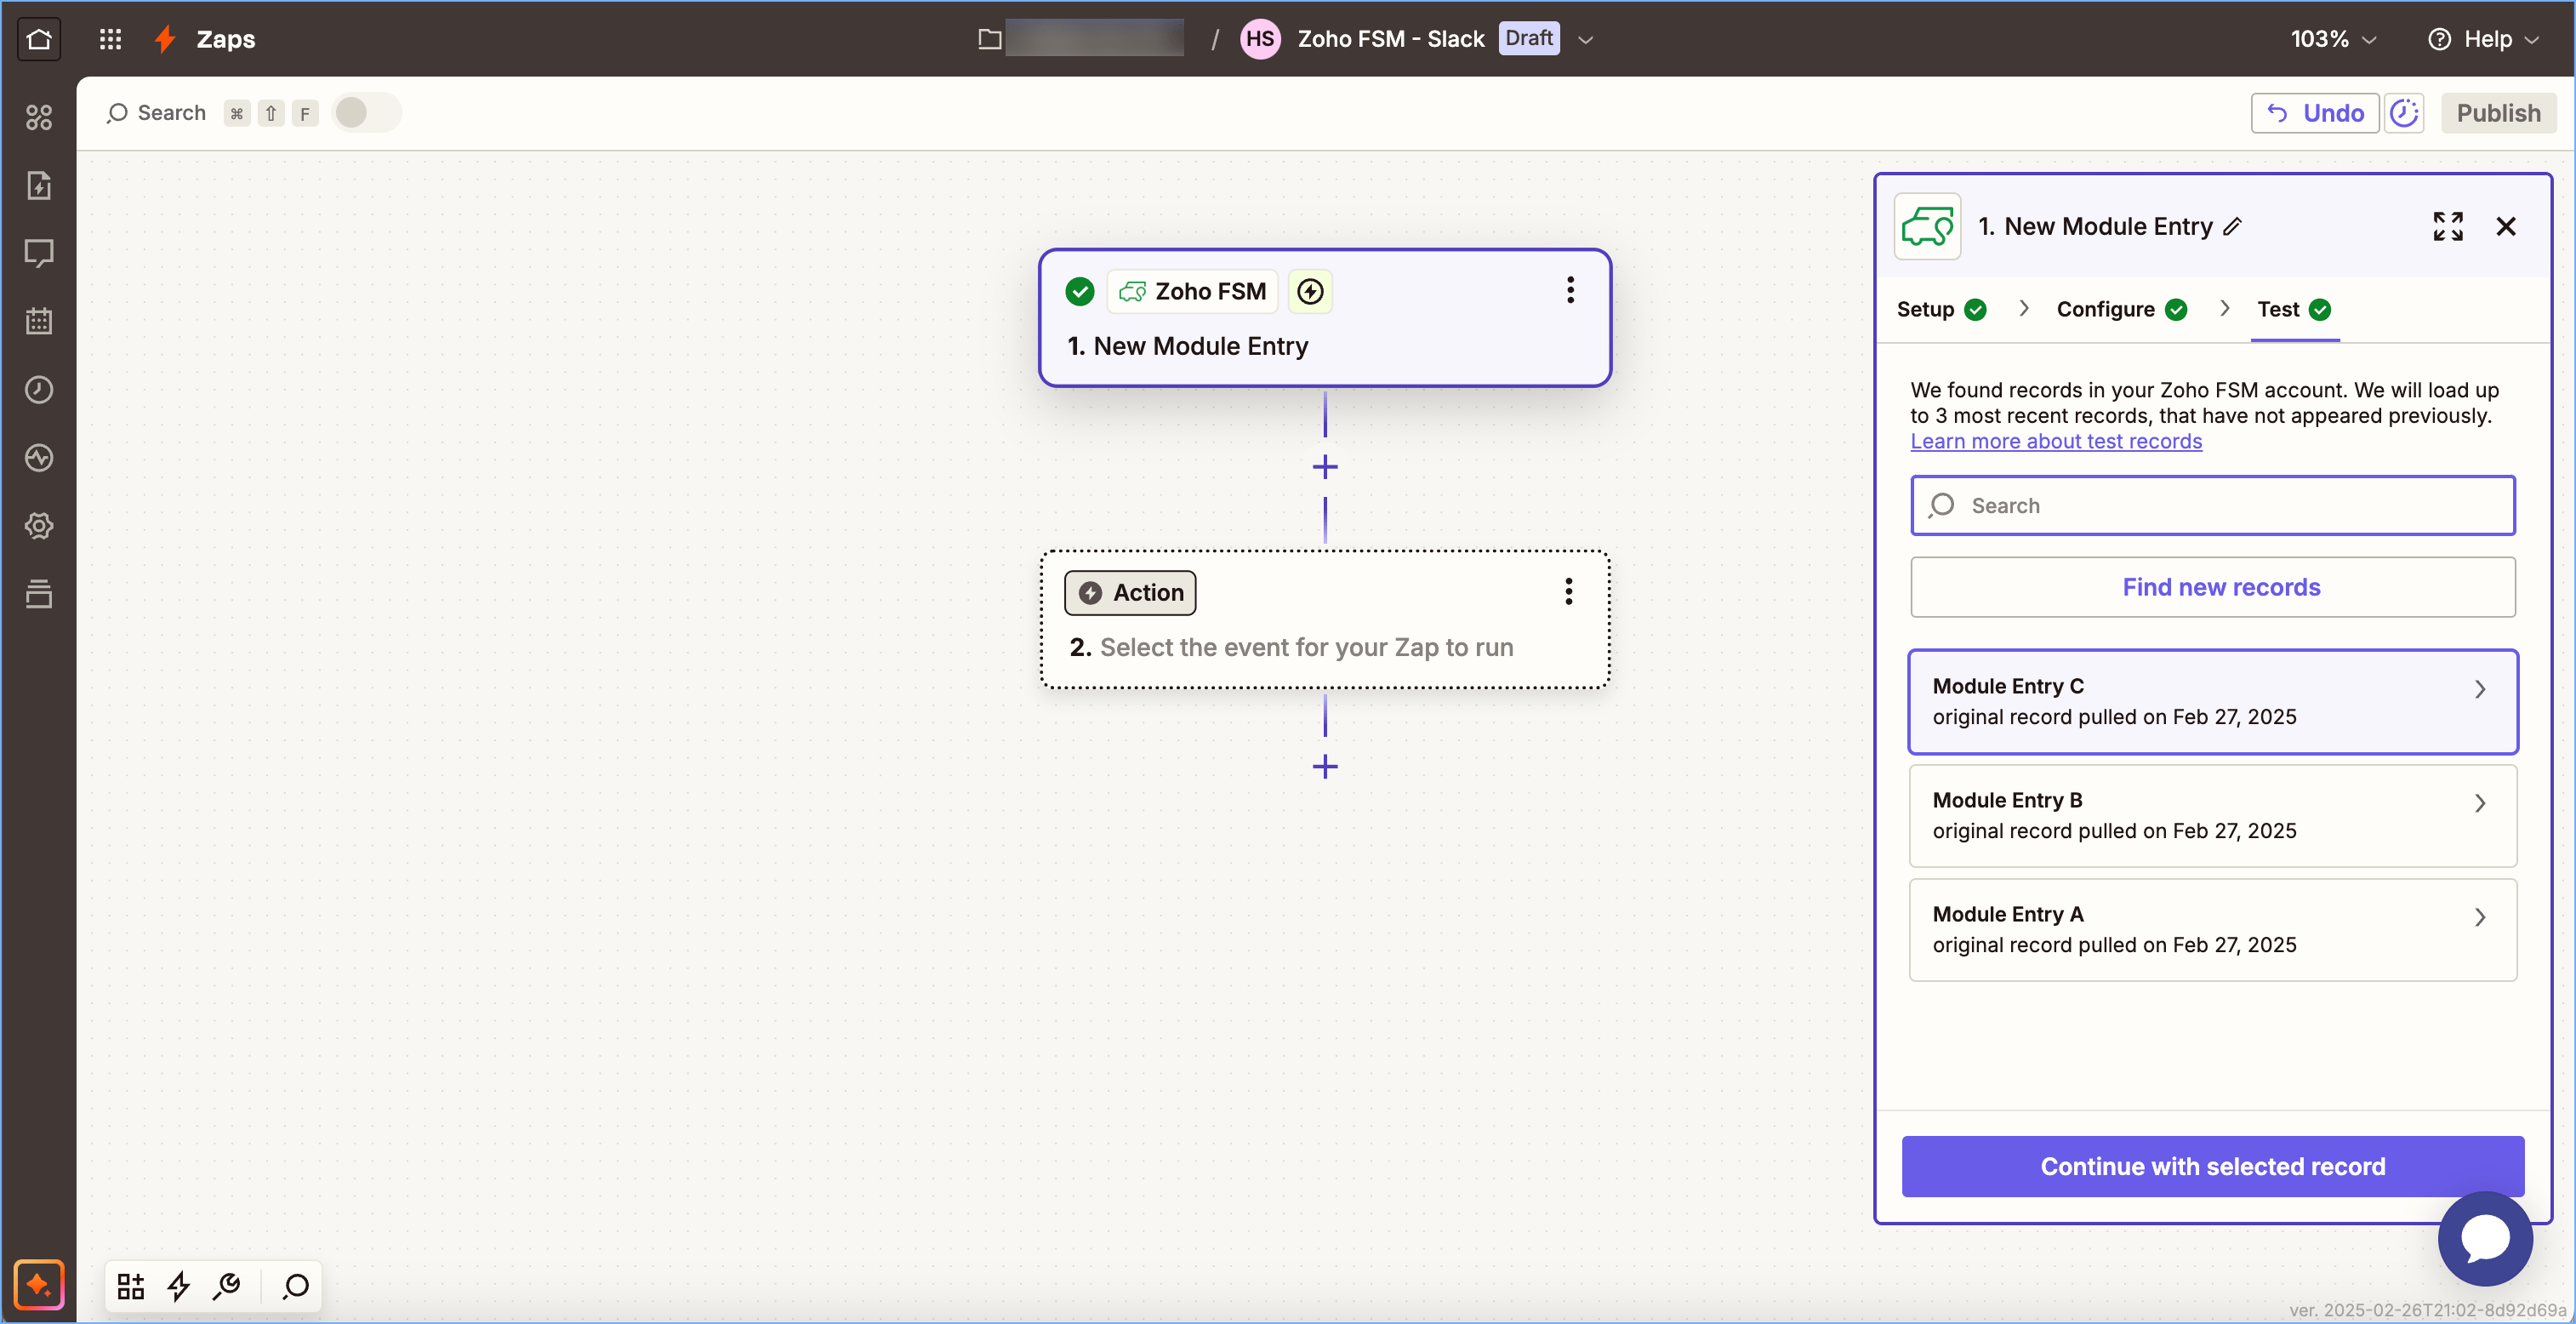Open the apps grid menu icon
Screen dimensions: 2576x1324
110,39
